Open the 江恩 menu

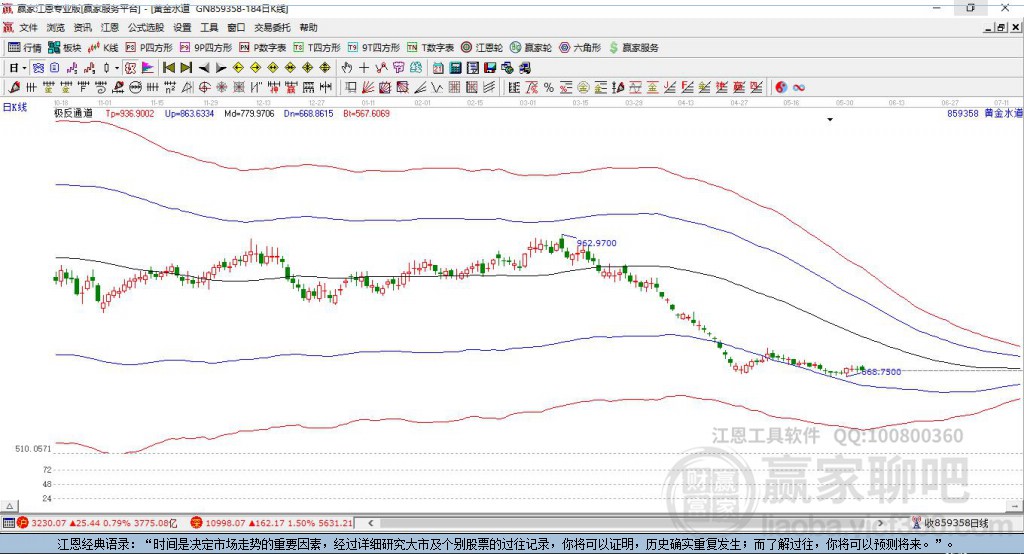110,27
